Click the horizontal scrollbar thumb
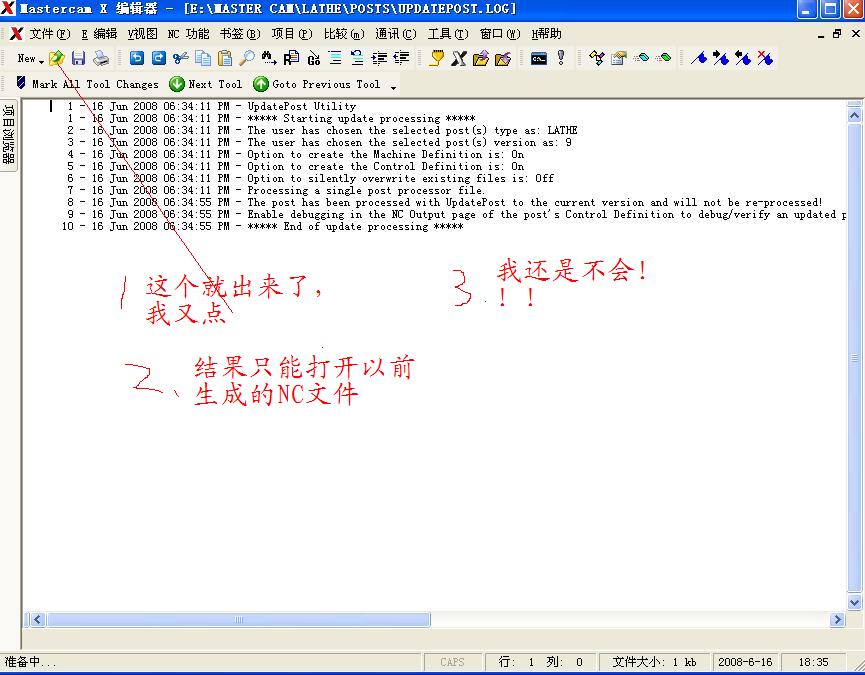 238,619
